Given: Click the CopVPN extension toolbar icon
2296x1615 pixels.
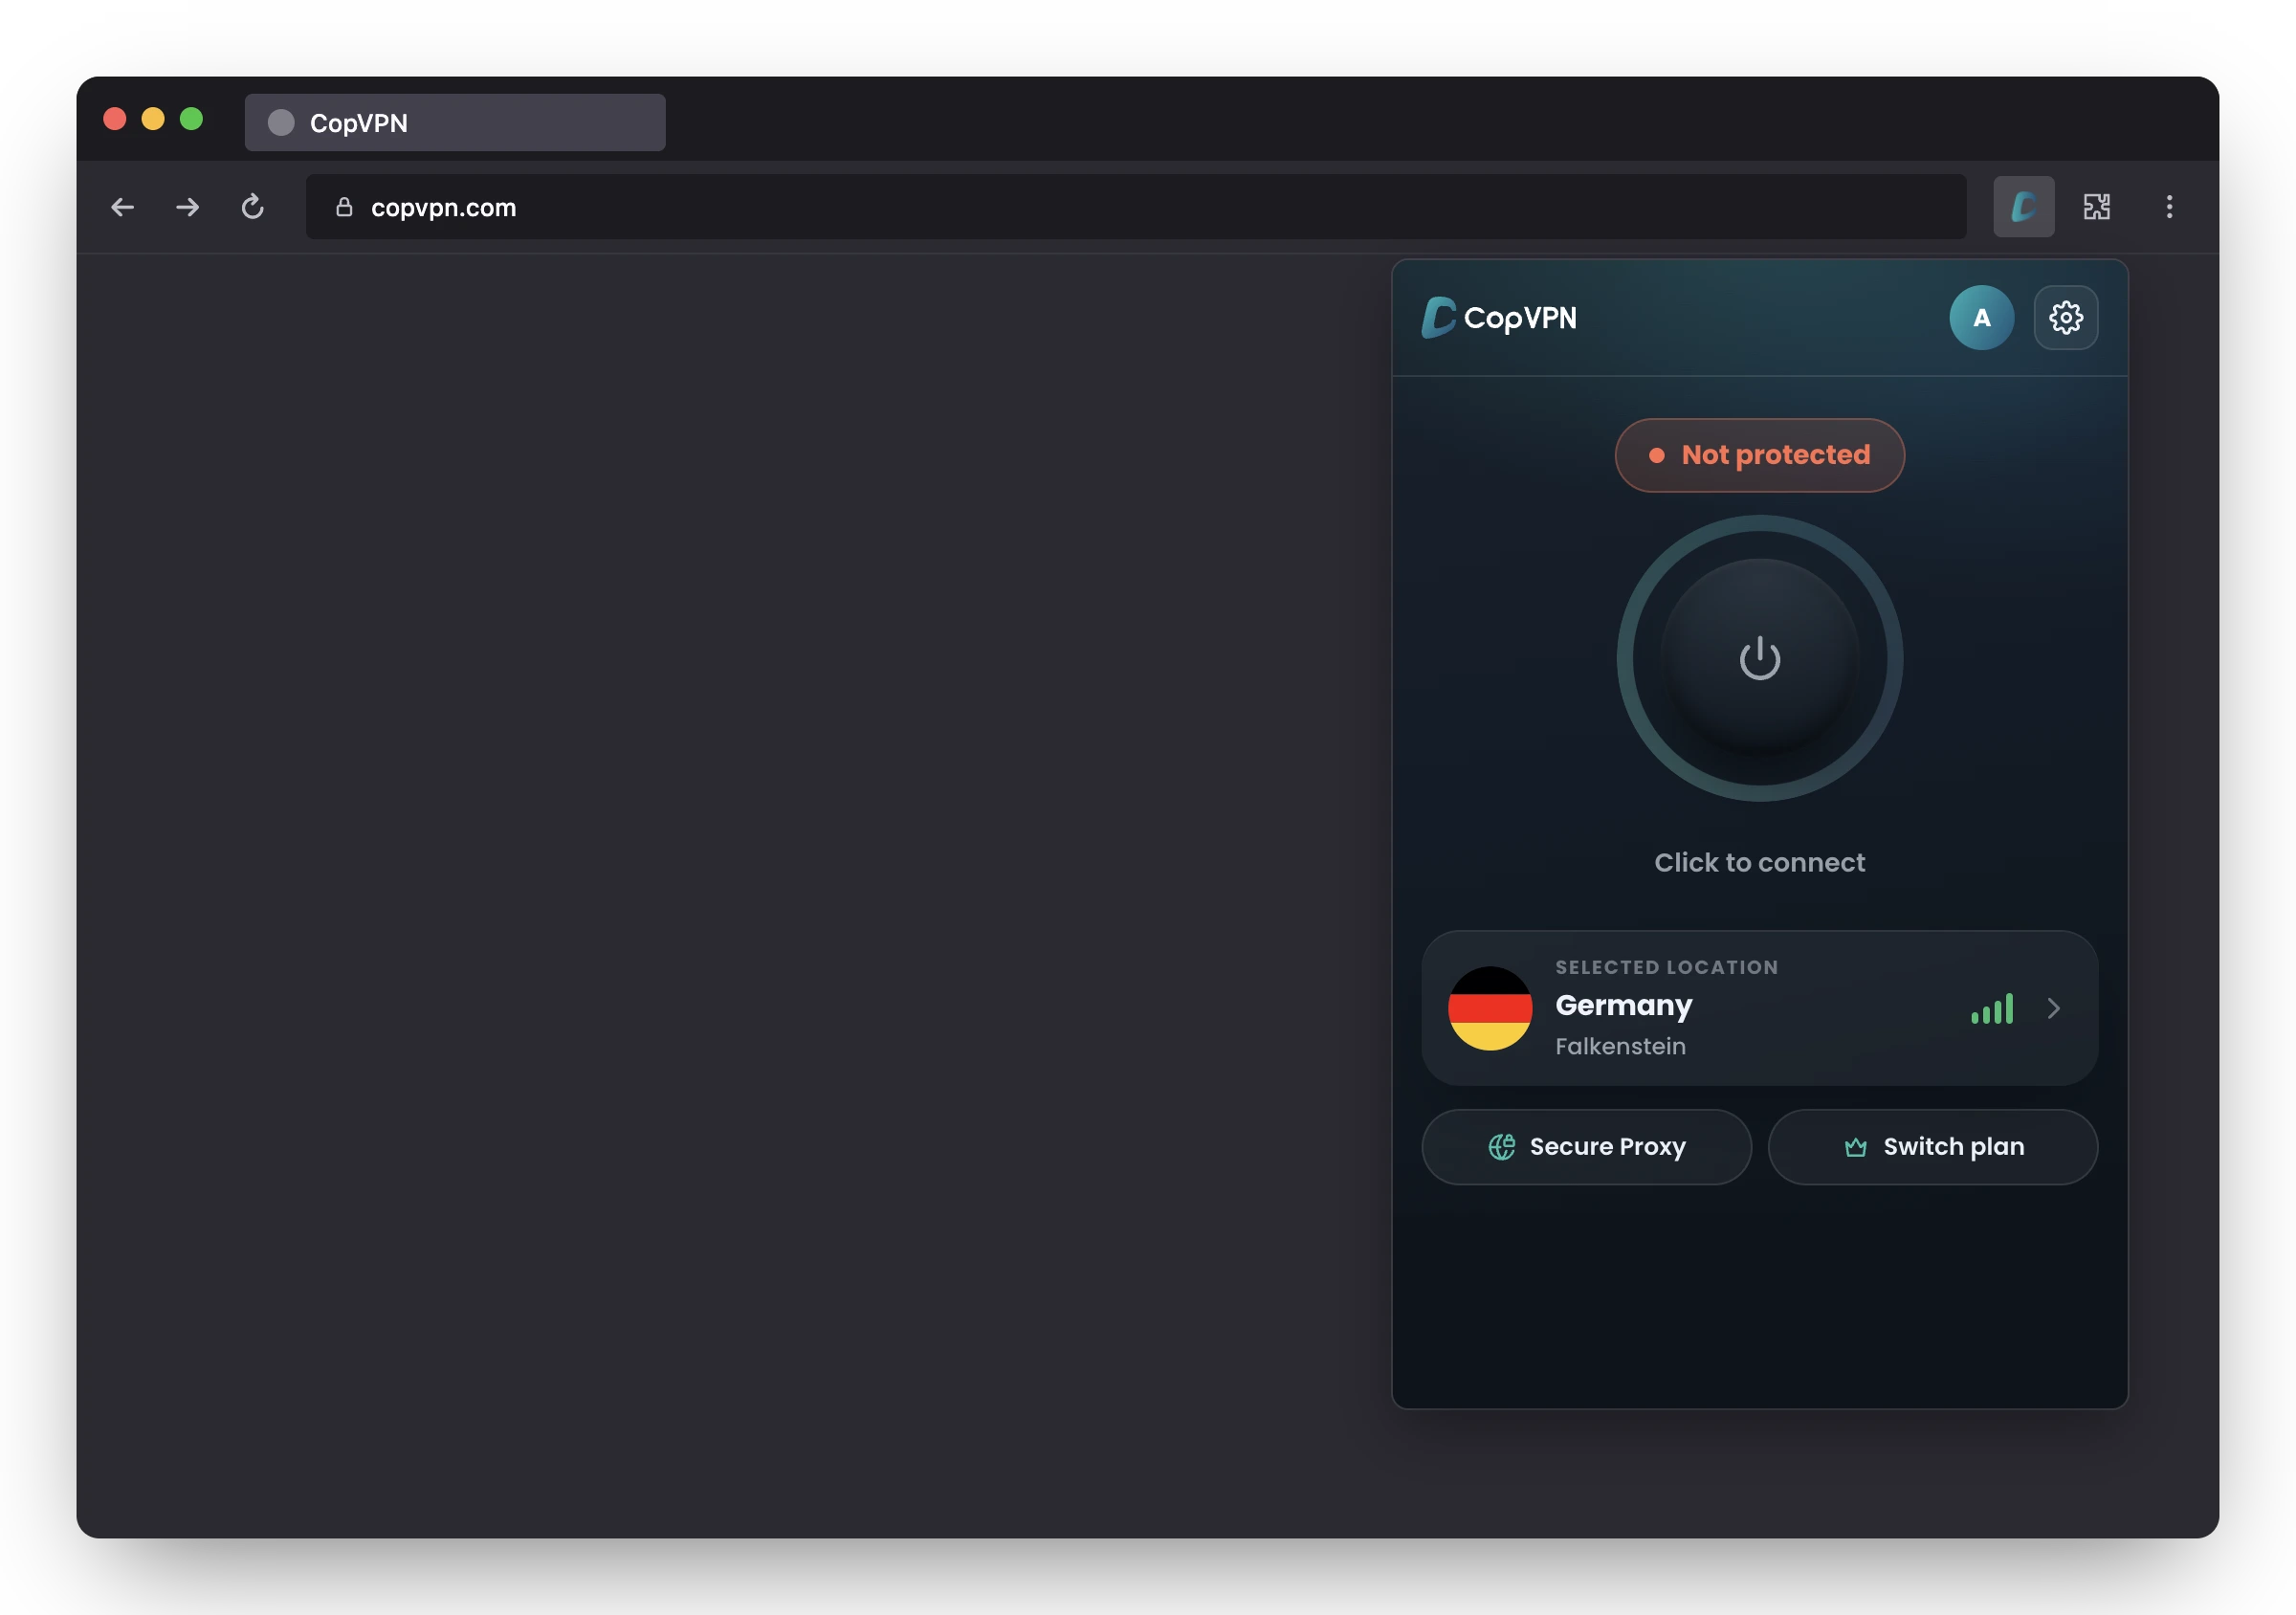Looking at the screenshot, I should point(2023,207).
